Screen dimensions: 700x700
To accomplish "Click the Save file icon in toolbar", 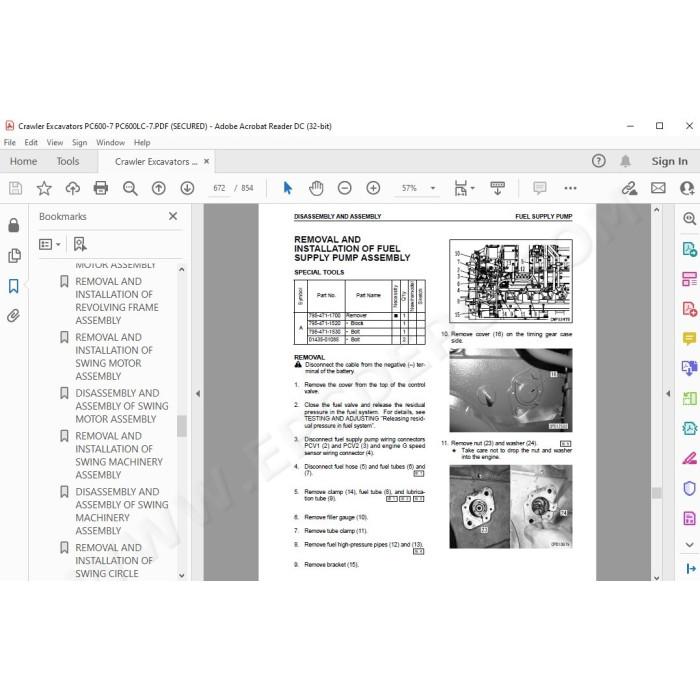I will point(15,188).
